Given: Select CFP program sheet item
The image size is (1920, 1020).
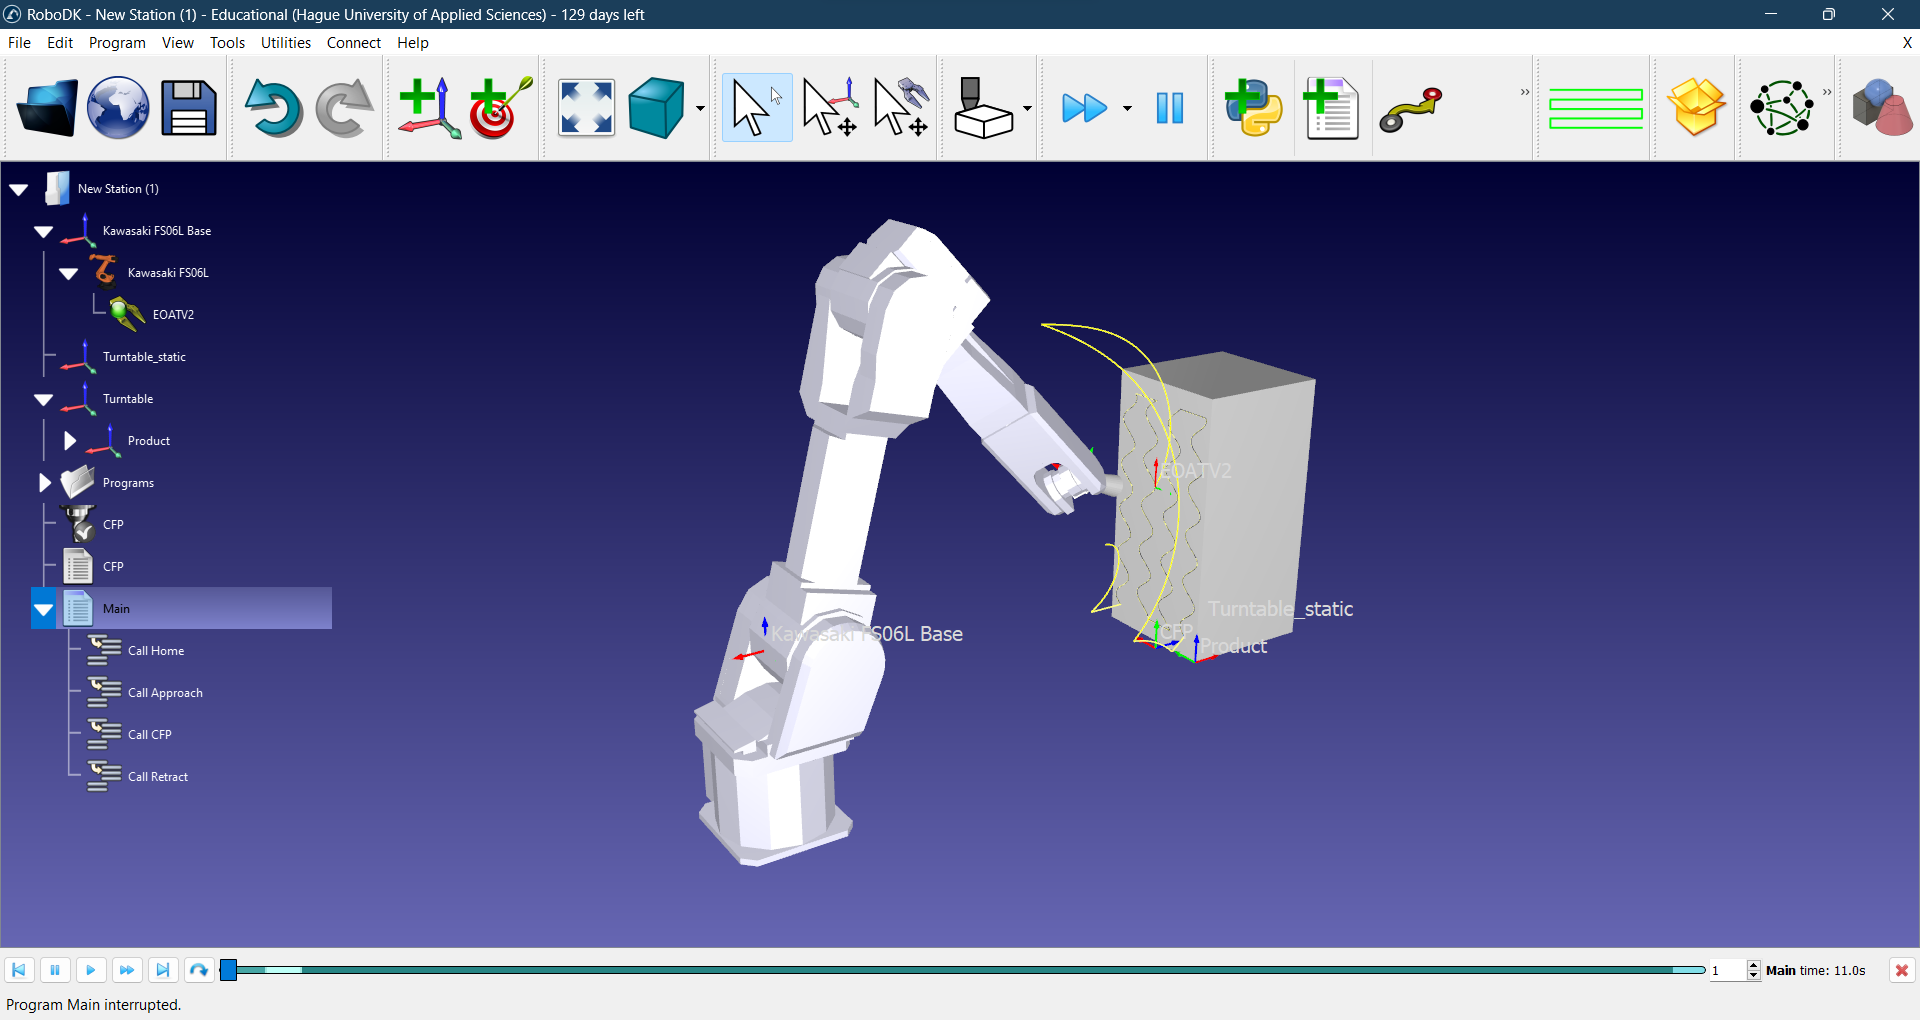Looking at the screenshot, I should click(x=113, y=567).
